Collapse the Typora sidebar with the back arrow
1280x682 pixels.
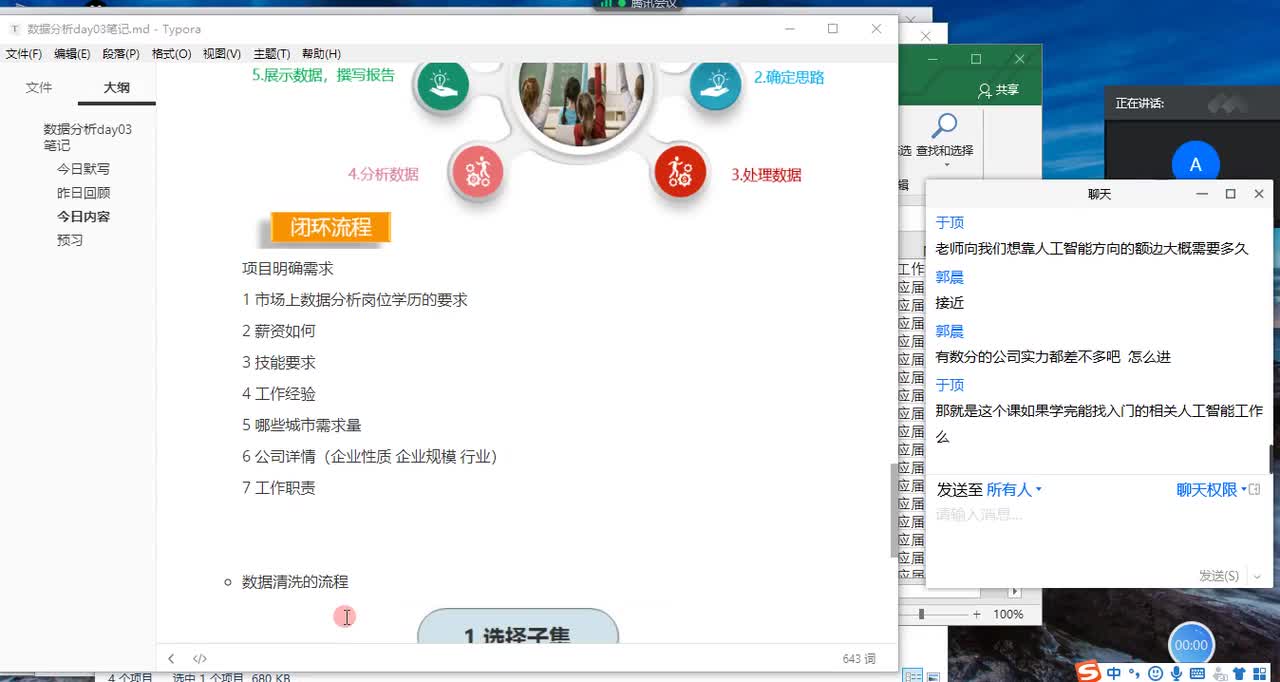pos(171,658)
